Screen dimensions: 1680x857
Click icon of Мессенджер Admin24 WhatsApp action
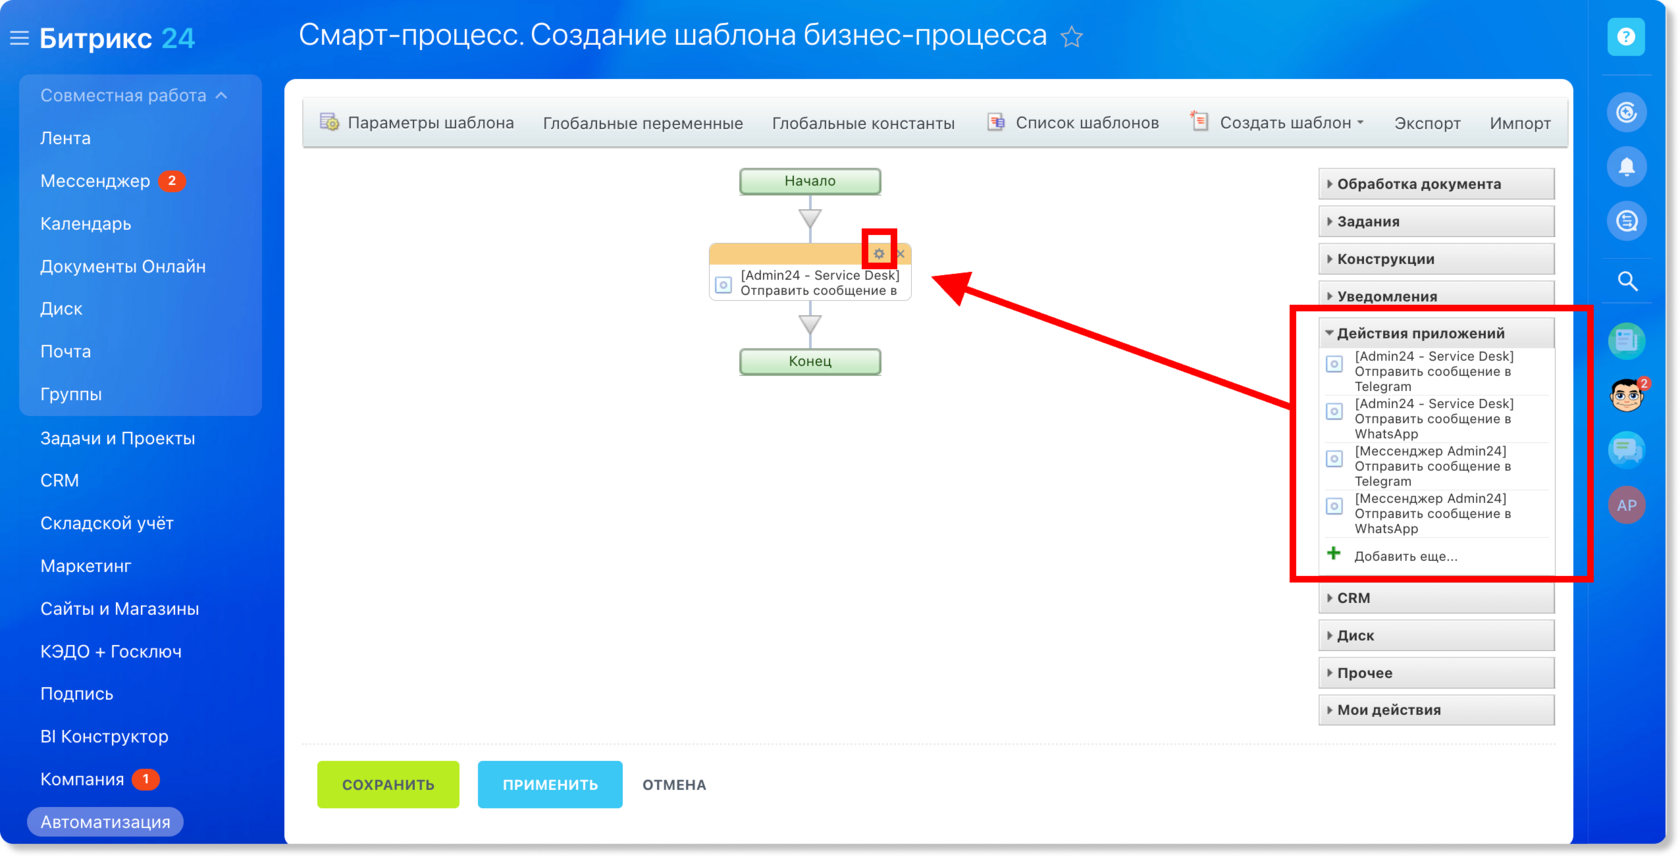coord(1334,506)
